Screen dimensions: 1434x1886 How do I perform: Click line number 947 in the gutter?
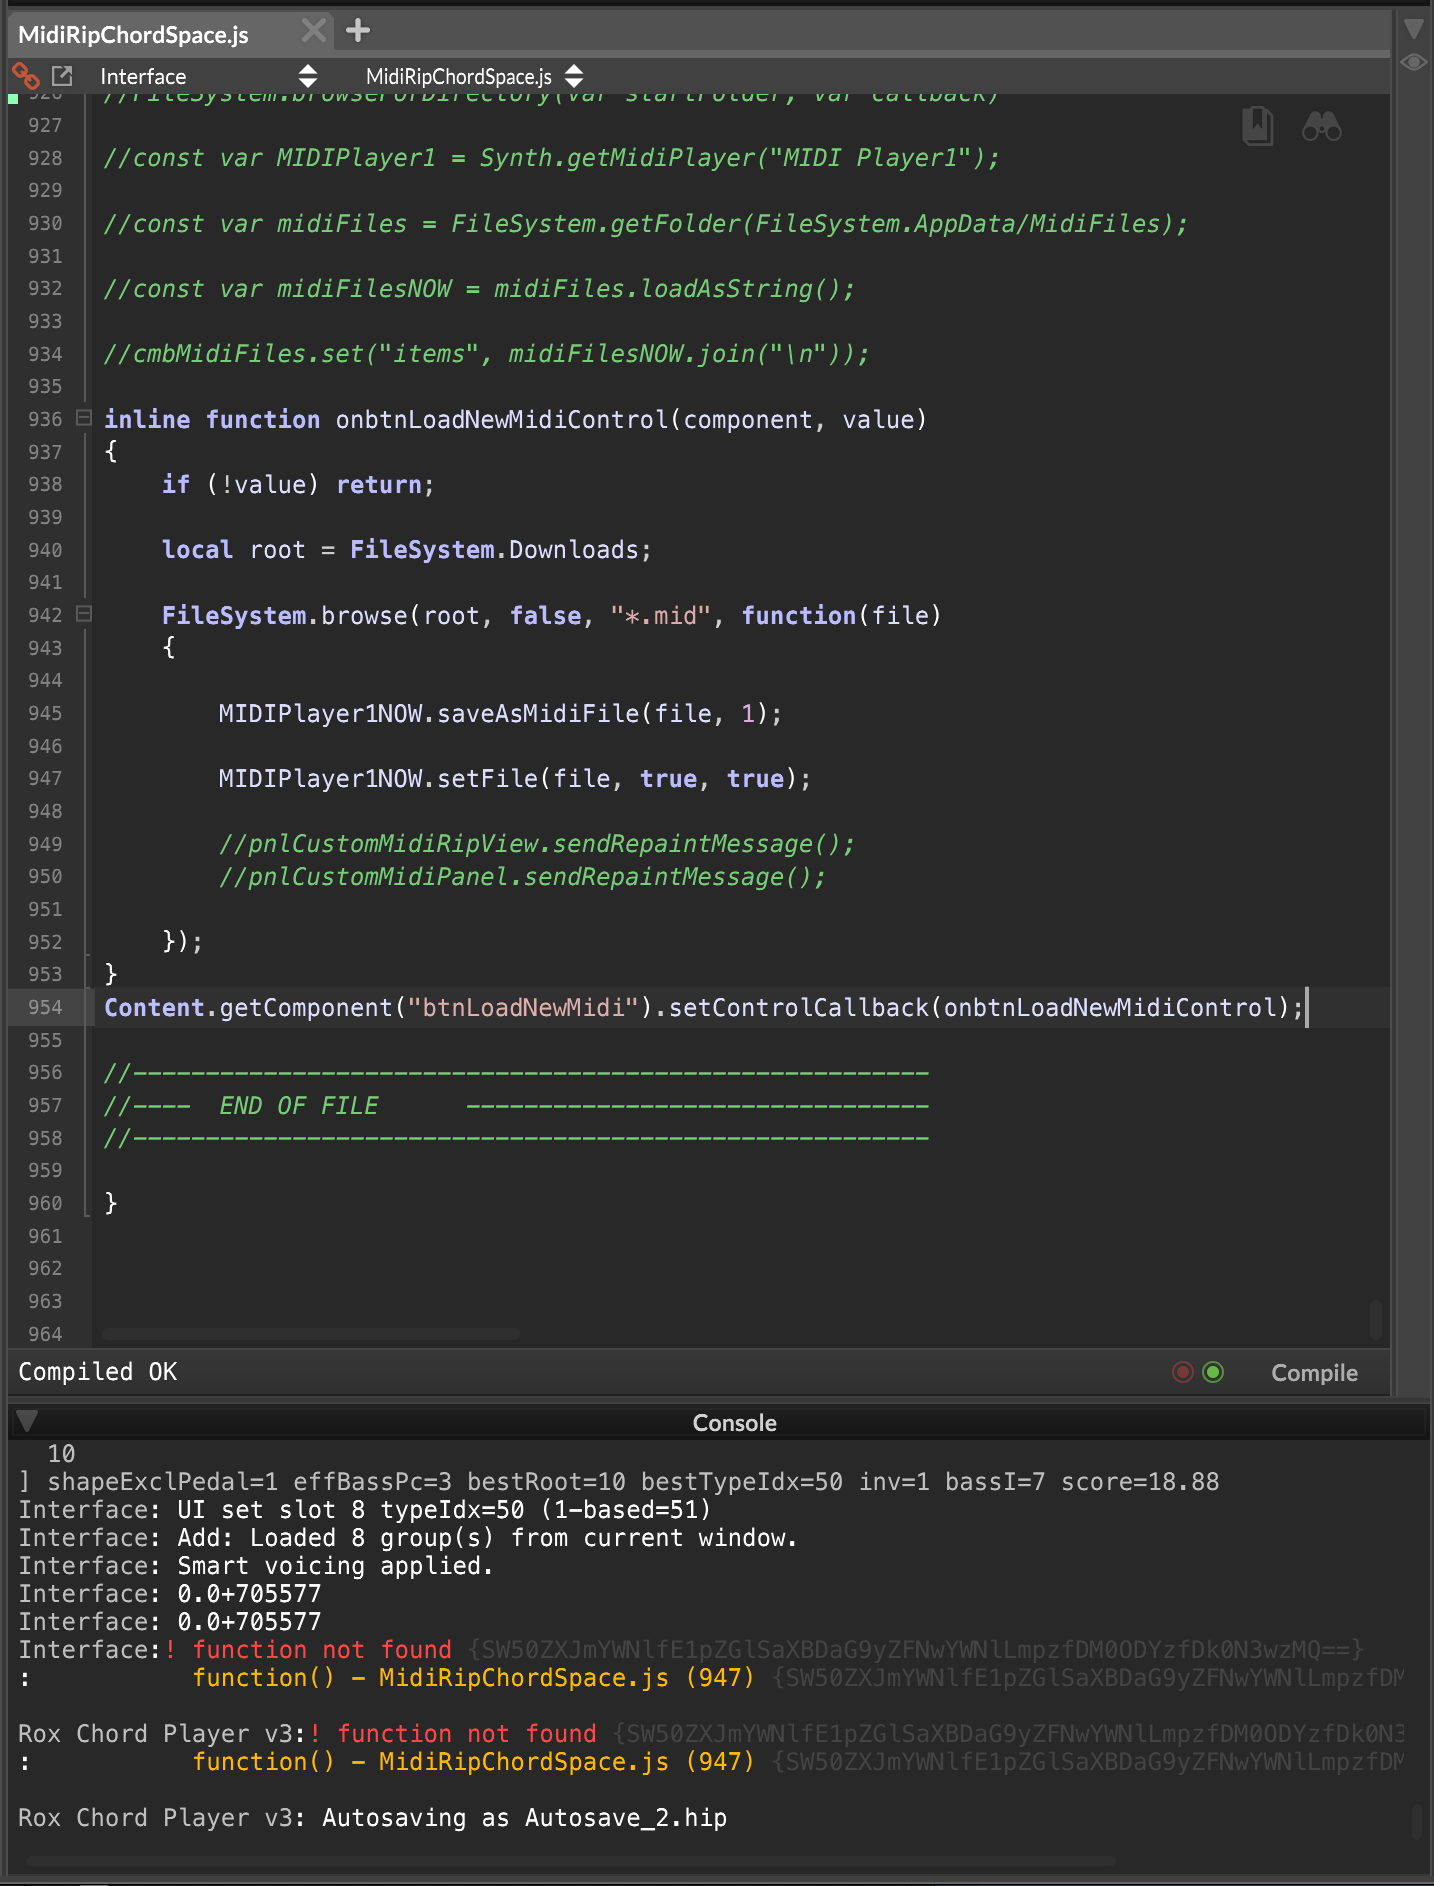click(x=45, y=778)
